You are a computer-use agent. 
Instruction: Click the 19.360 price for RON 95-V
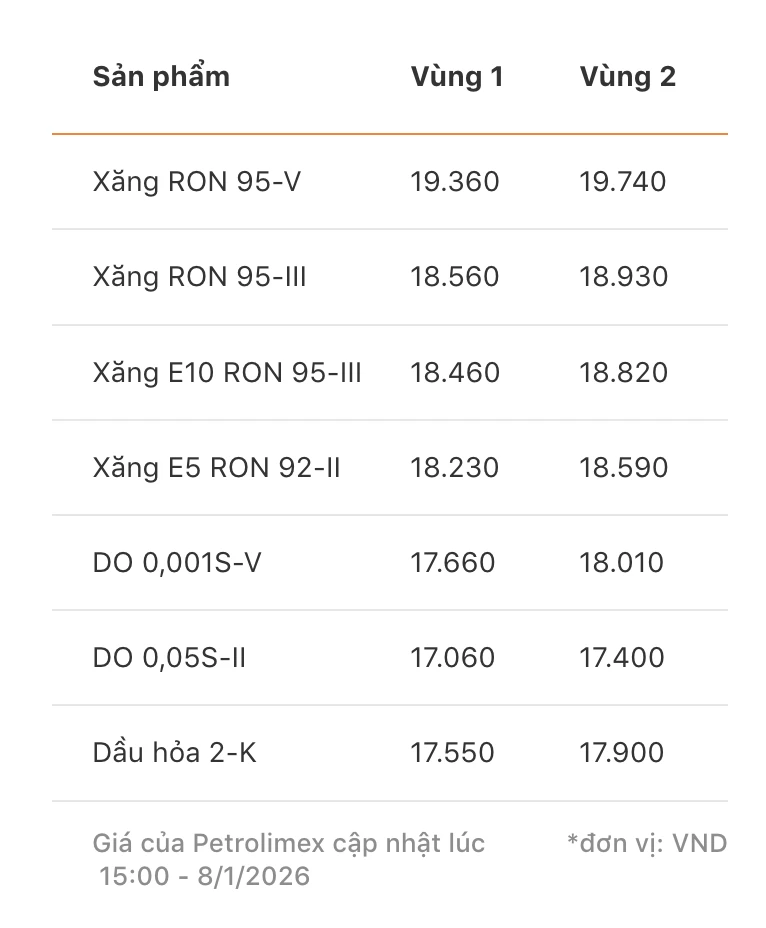pos(454,182)
